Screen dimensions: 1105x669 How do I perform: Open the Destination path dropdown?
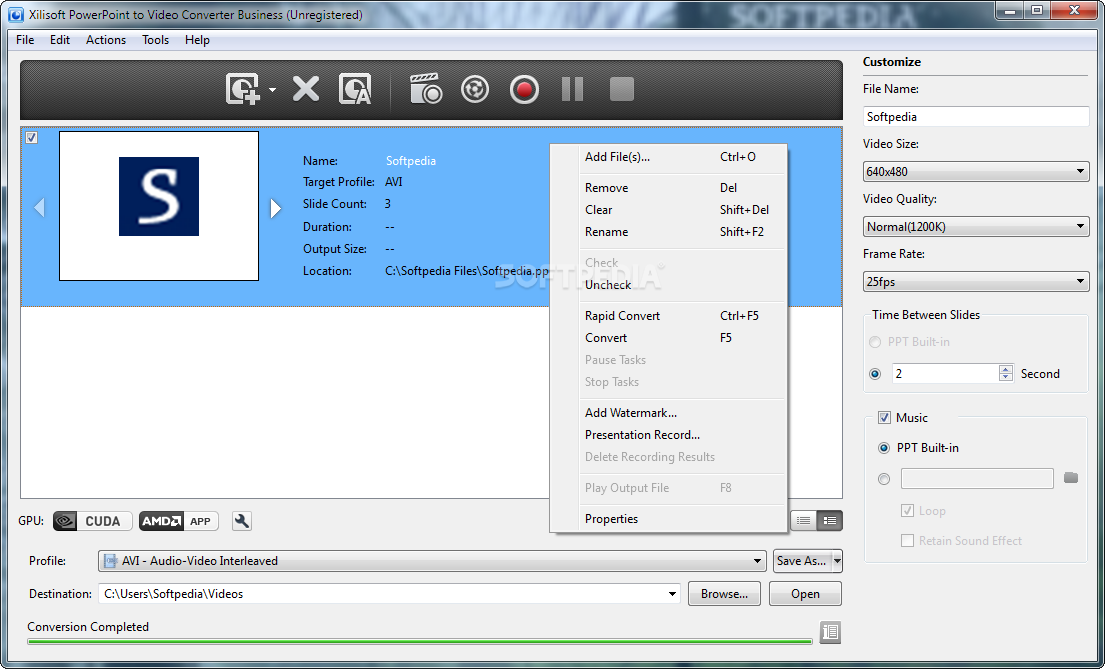(x=672, y=594)
